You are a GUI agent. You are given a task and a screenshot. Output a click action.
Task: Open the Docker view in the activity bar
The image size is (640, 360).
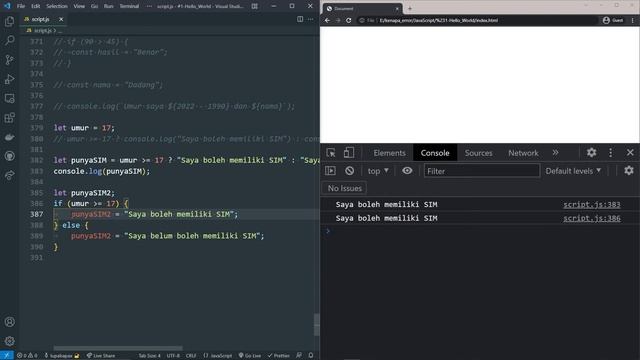[x=9, y=137]
